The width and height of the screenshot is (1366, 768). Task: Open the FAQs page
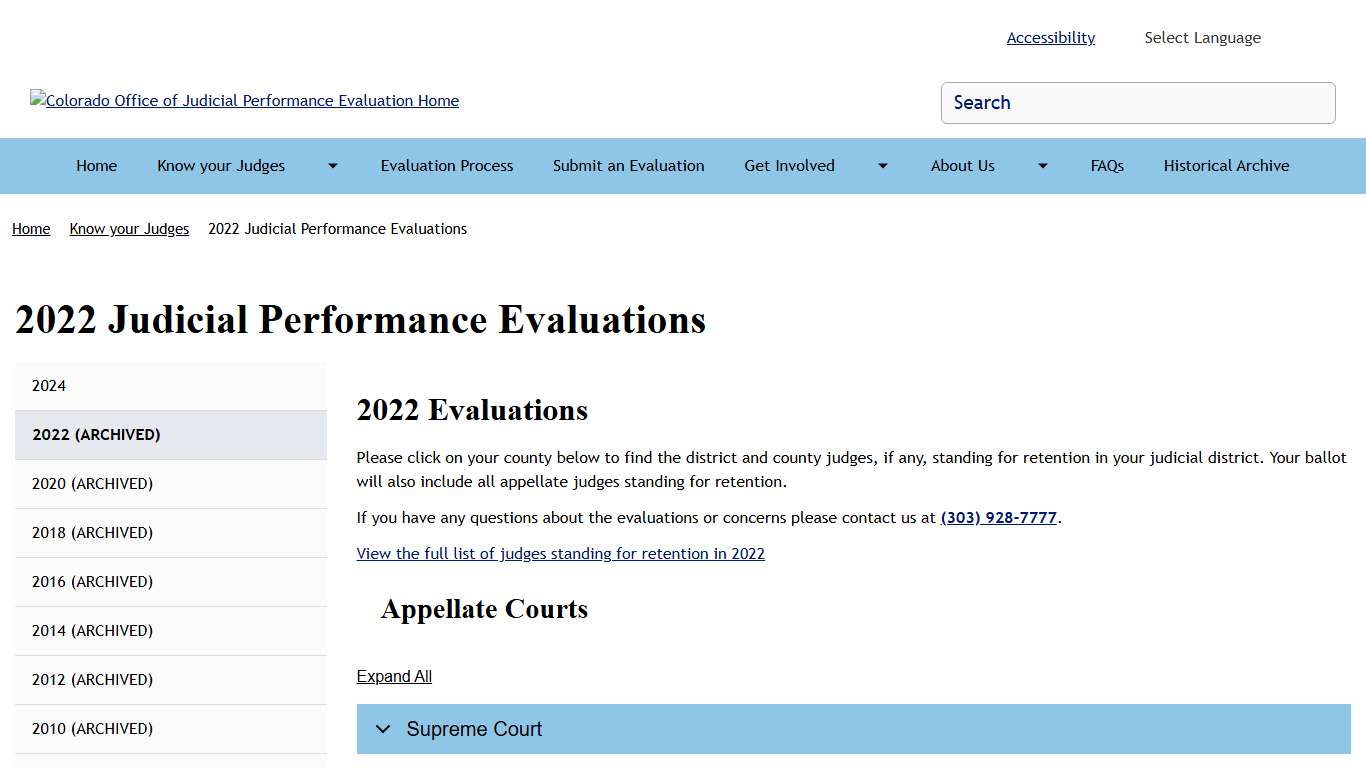click(x=1107, y=166)
